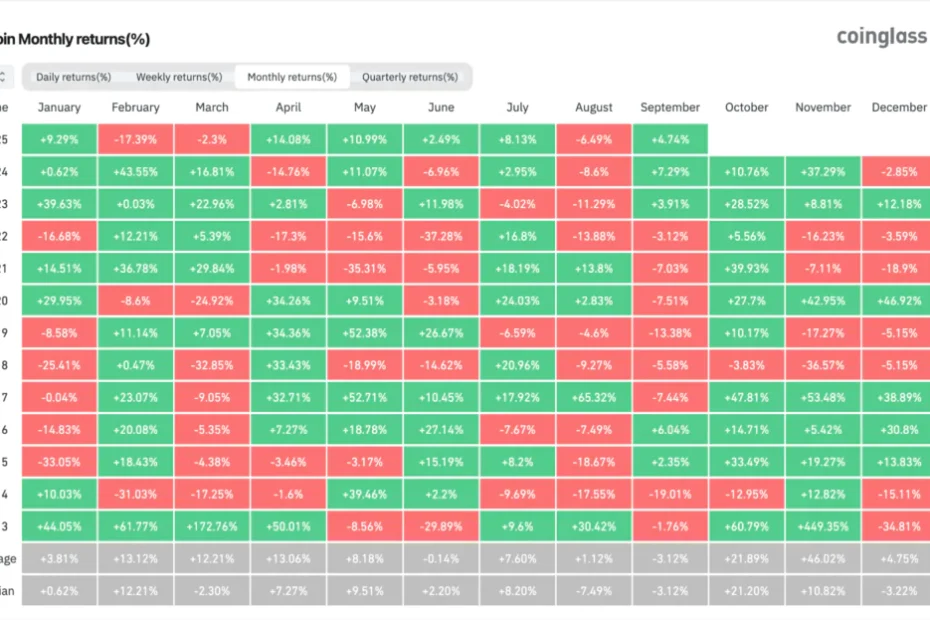Switch to the Daily returns(%) tab

coord(73,77)
